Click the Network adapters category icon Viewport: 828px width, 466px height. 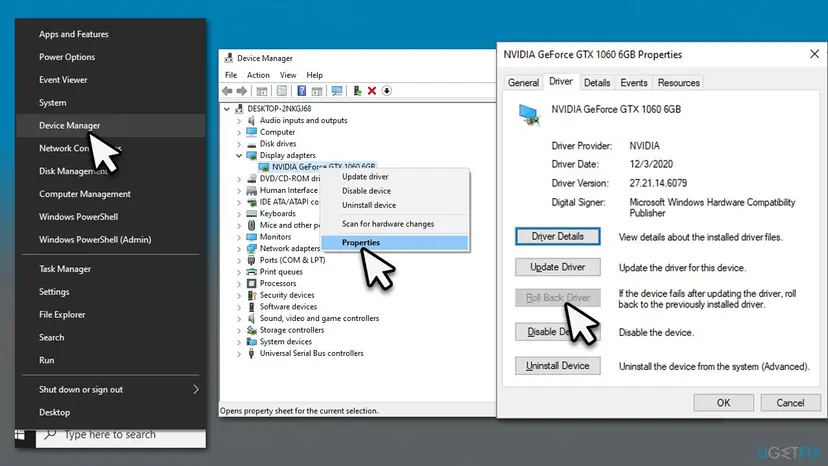251,248
